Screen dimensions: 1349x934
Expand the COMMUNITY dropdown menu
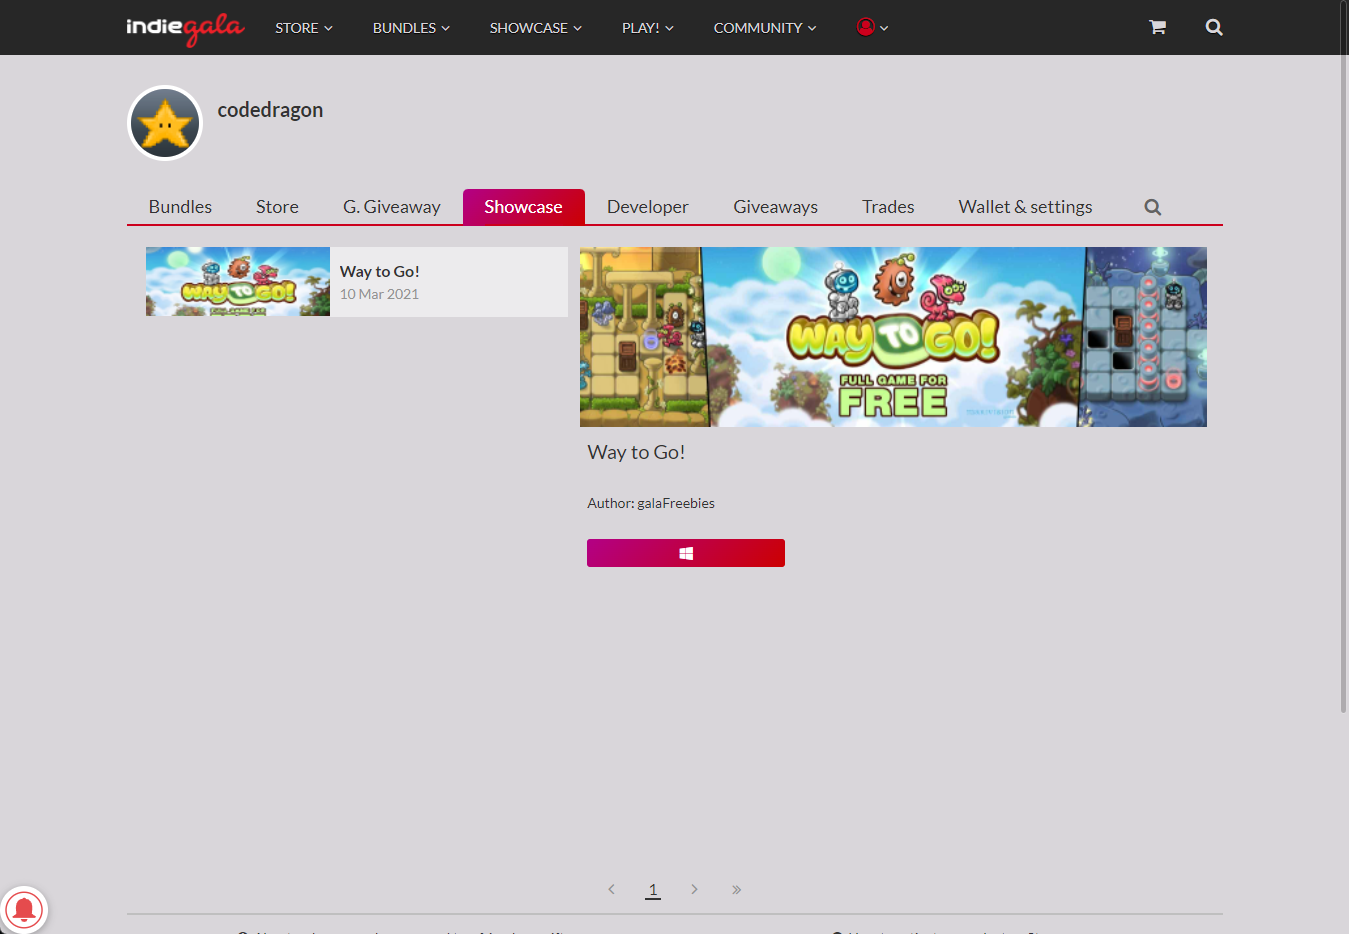click(x=765, y=27)
